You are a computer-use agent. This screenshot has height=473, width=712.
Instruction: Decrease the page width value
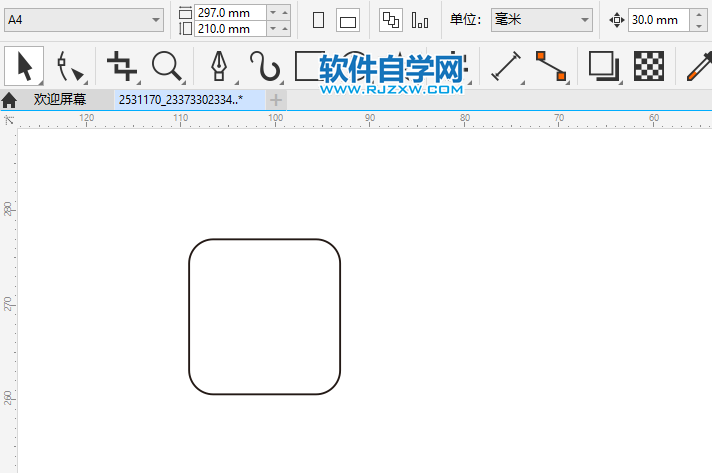[x=273, y=13]
